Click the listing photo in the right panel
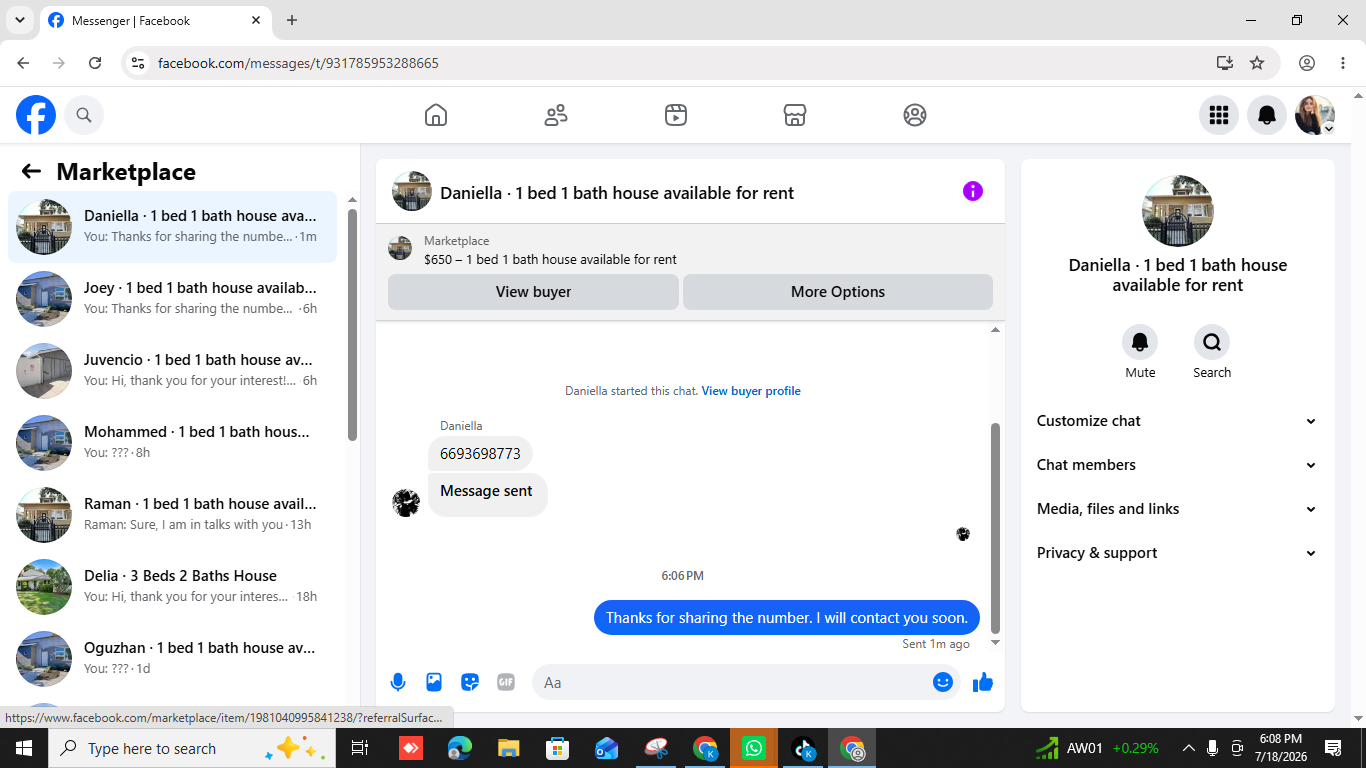The image size is (1366, 768). tap(1178, 211)
